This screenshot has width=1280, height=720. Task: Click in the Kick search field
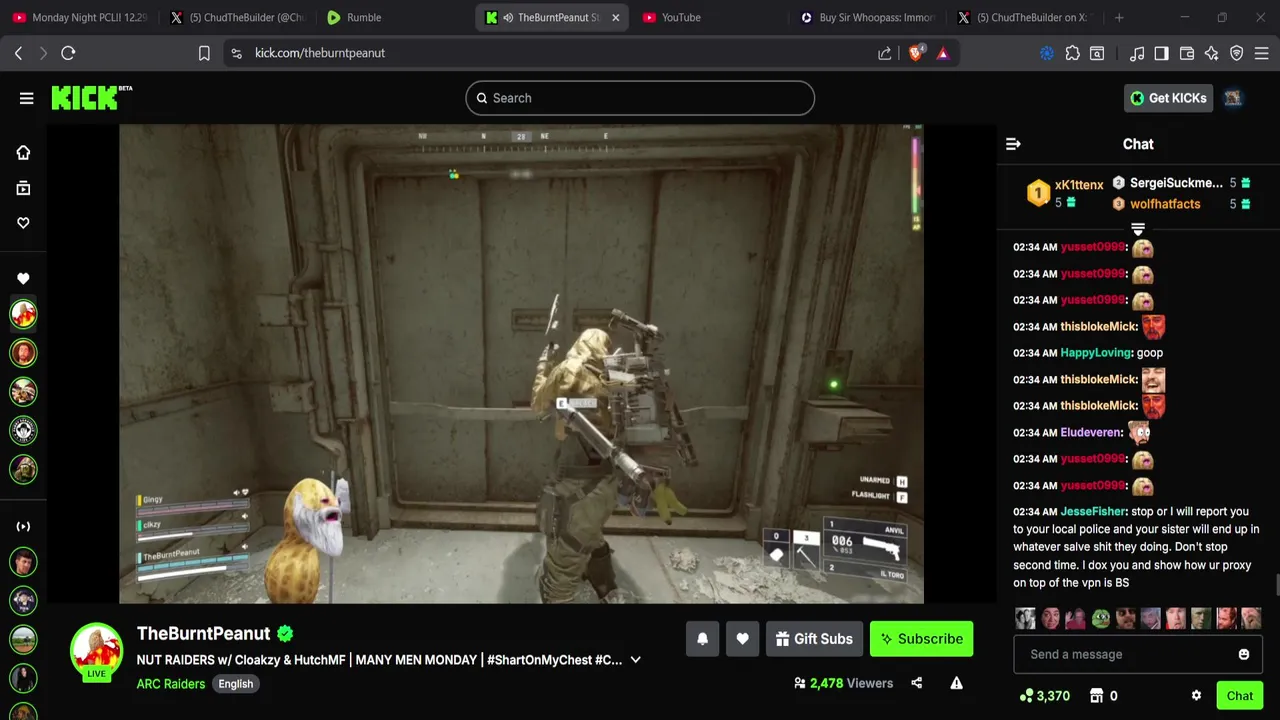coord(640,98)
